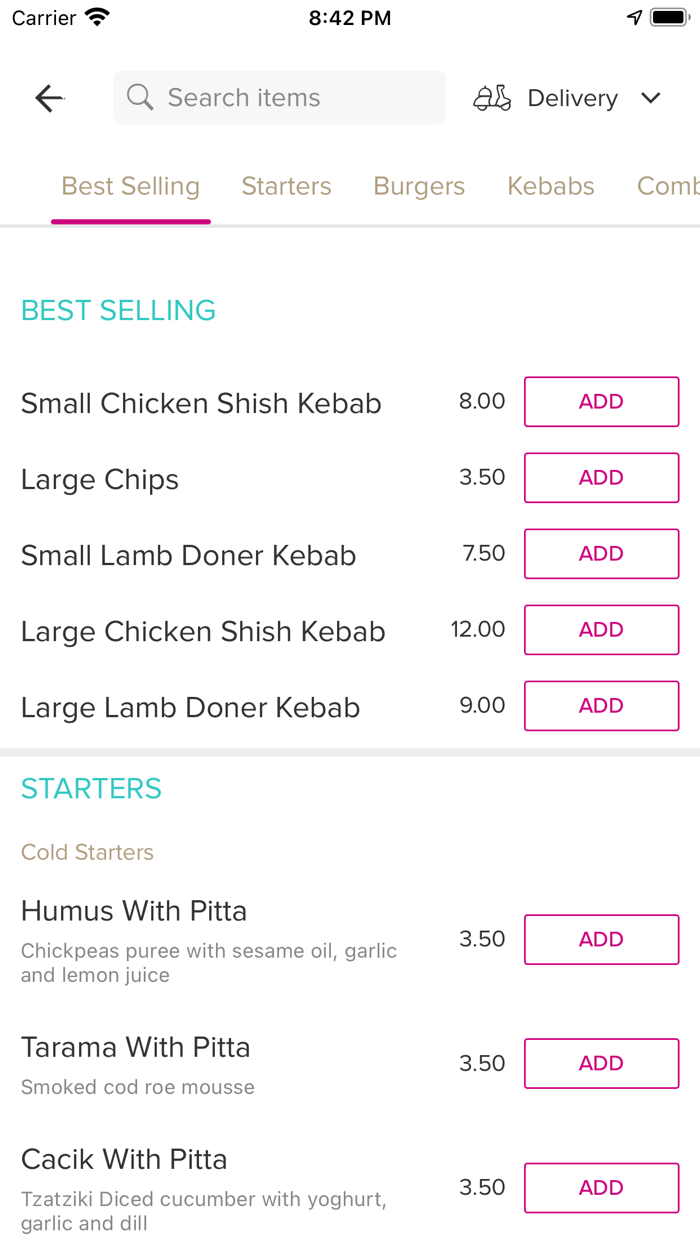Add Humus With Pitta

pyautogui.click(x=601, y=940)
